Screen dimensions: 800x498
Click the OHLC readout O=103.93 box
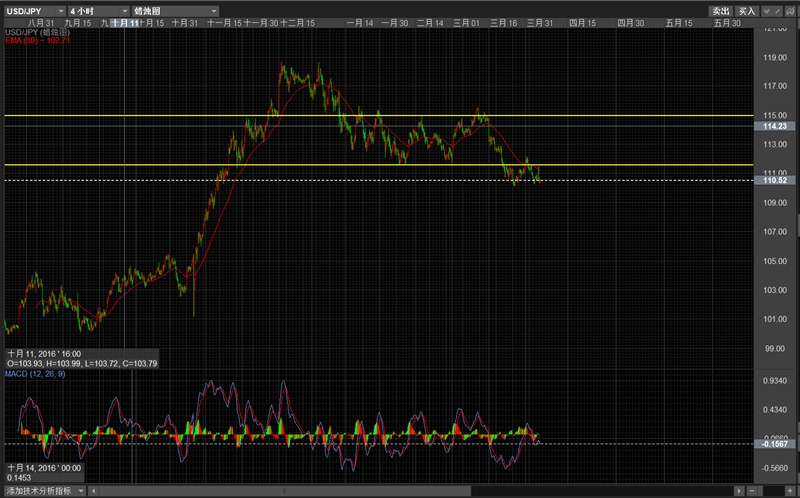(82, 359)
